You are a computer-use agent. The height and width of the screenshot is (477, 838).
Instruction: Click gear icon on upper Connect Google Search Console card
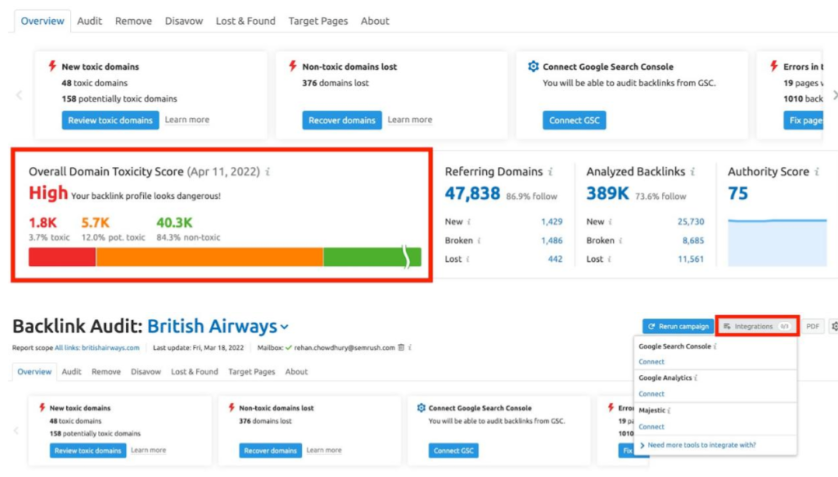pyautogui.click(x=533, y=66)
